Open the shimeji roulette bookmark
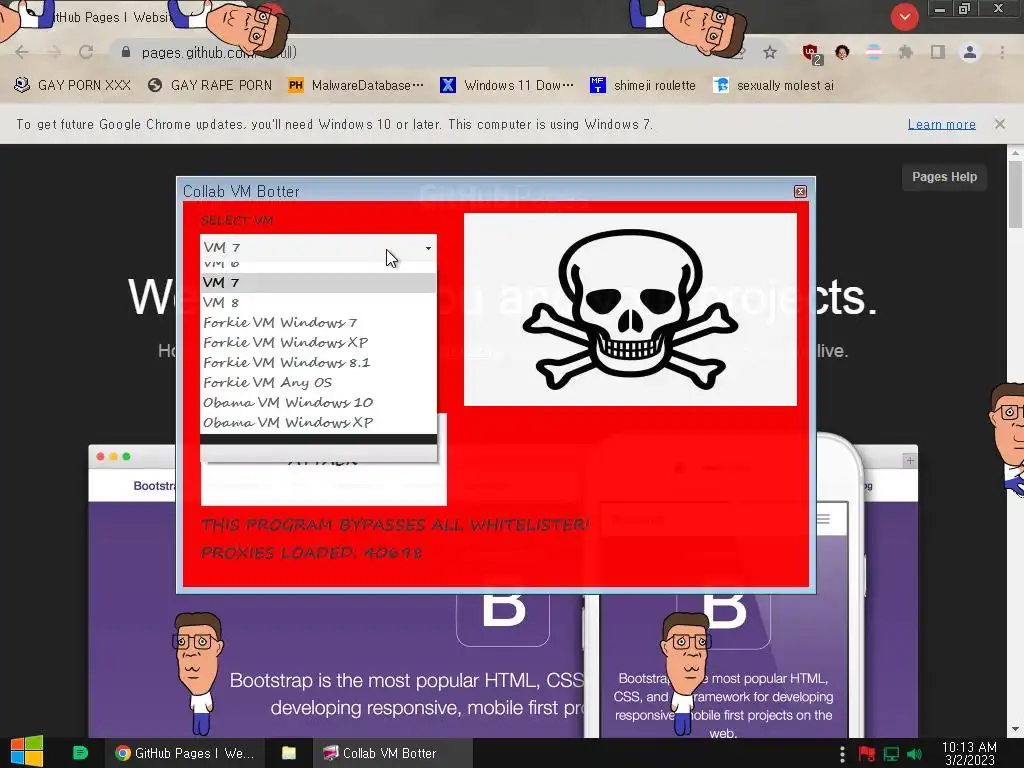 (643, 86)
